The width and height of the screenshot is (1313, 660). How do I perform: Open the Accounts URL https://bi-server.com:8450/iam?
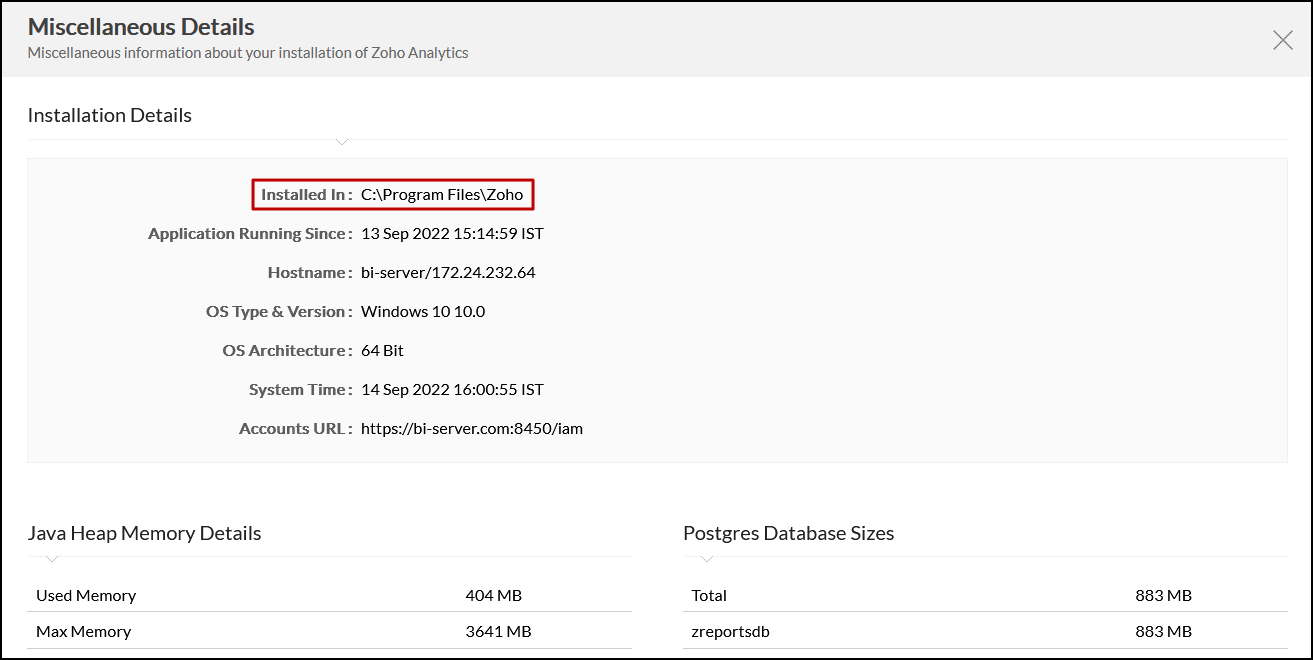click(472, 428)
